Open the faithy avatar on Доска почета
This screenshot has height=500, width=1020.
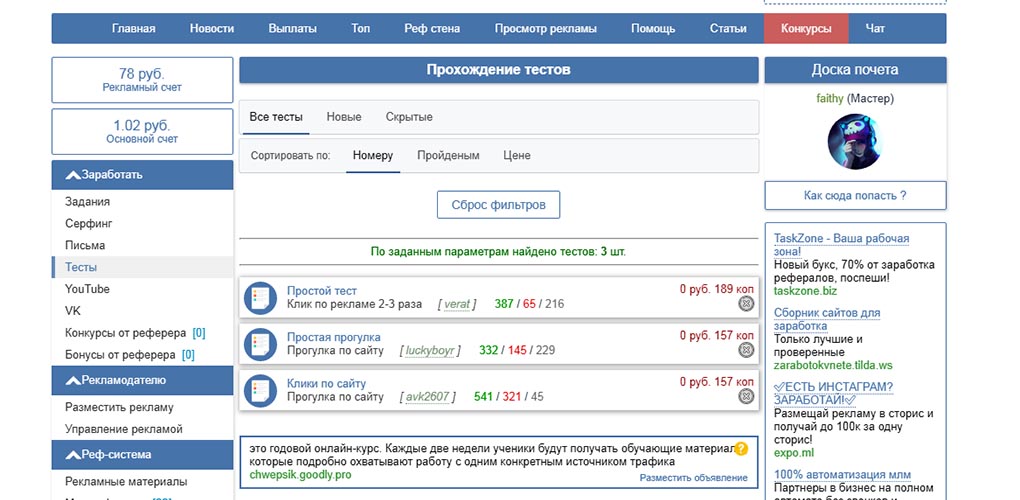point(855,142)
